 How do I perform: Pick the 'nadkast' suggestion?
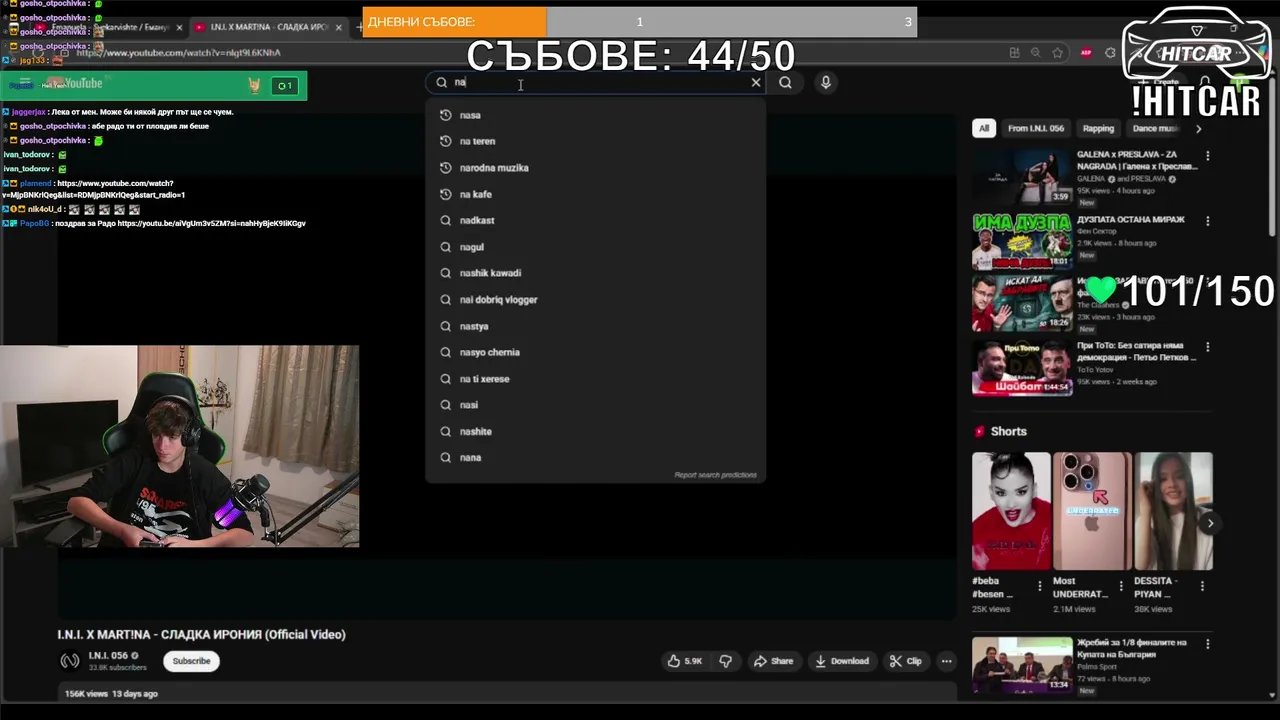pyautogui.click(x=595, y=220)
